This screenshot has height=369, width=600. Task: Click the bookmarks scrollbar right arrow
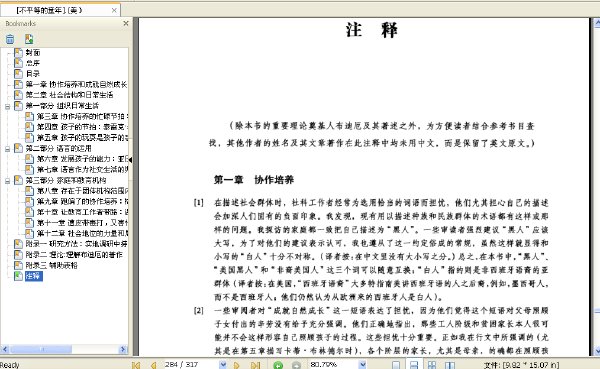coord(123,349)
